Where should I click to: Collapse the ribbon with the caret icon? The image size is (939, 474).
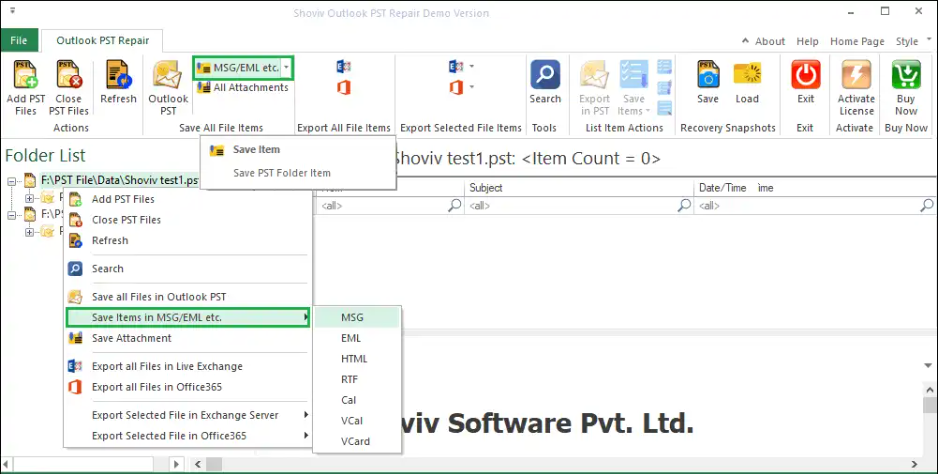[746, 41]
